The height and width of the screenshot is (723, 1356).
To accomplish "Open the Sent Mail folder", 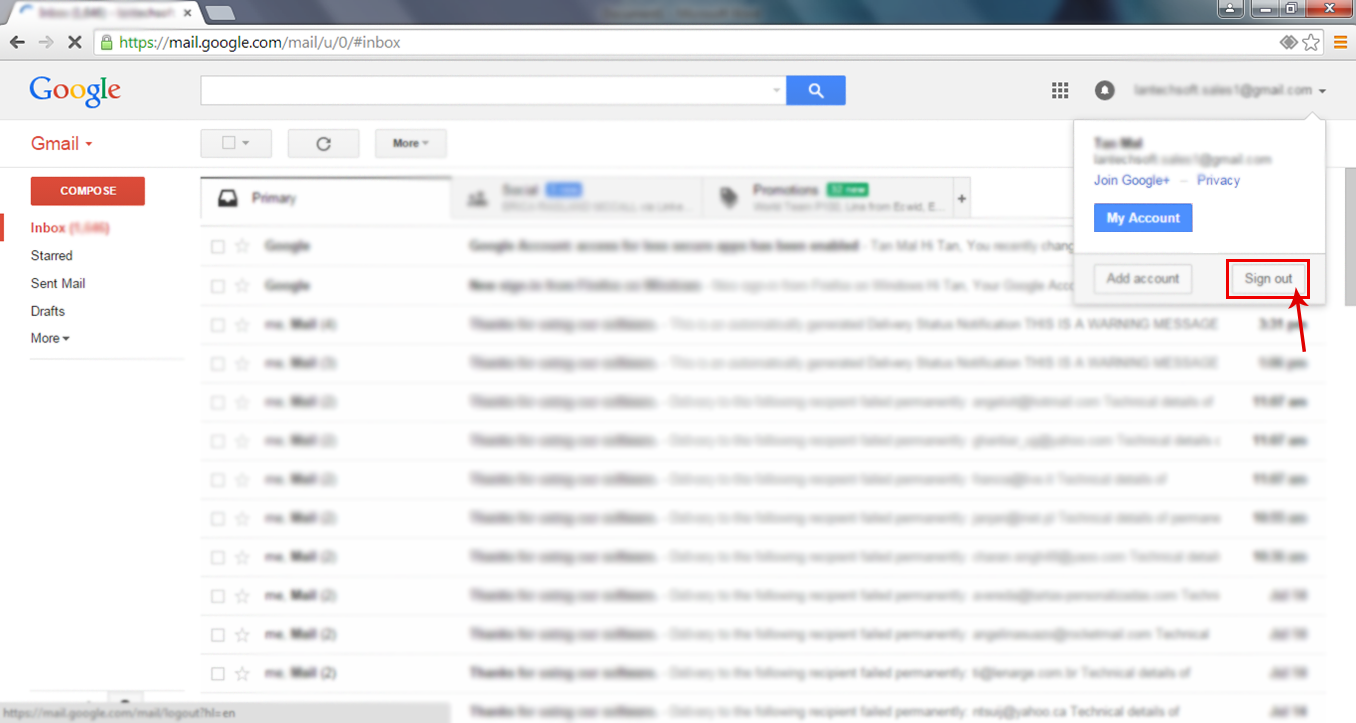I will click(58, 284).
